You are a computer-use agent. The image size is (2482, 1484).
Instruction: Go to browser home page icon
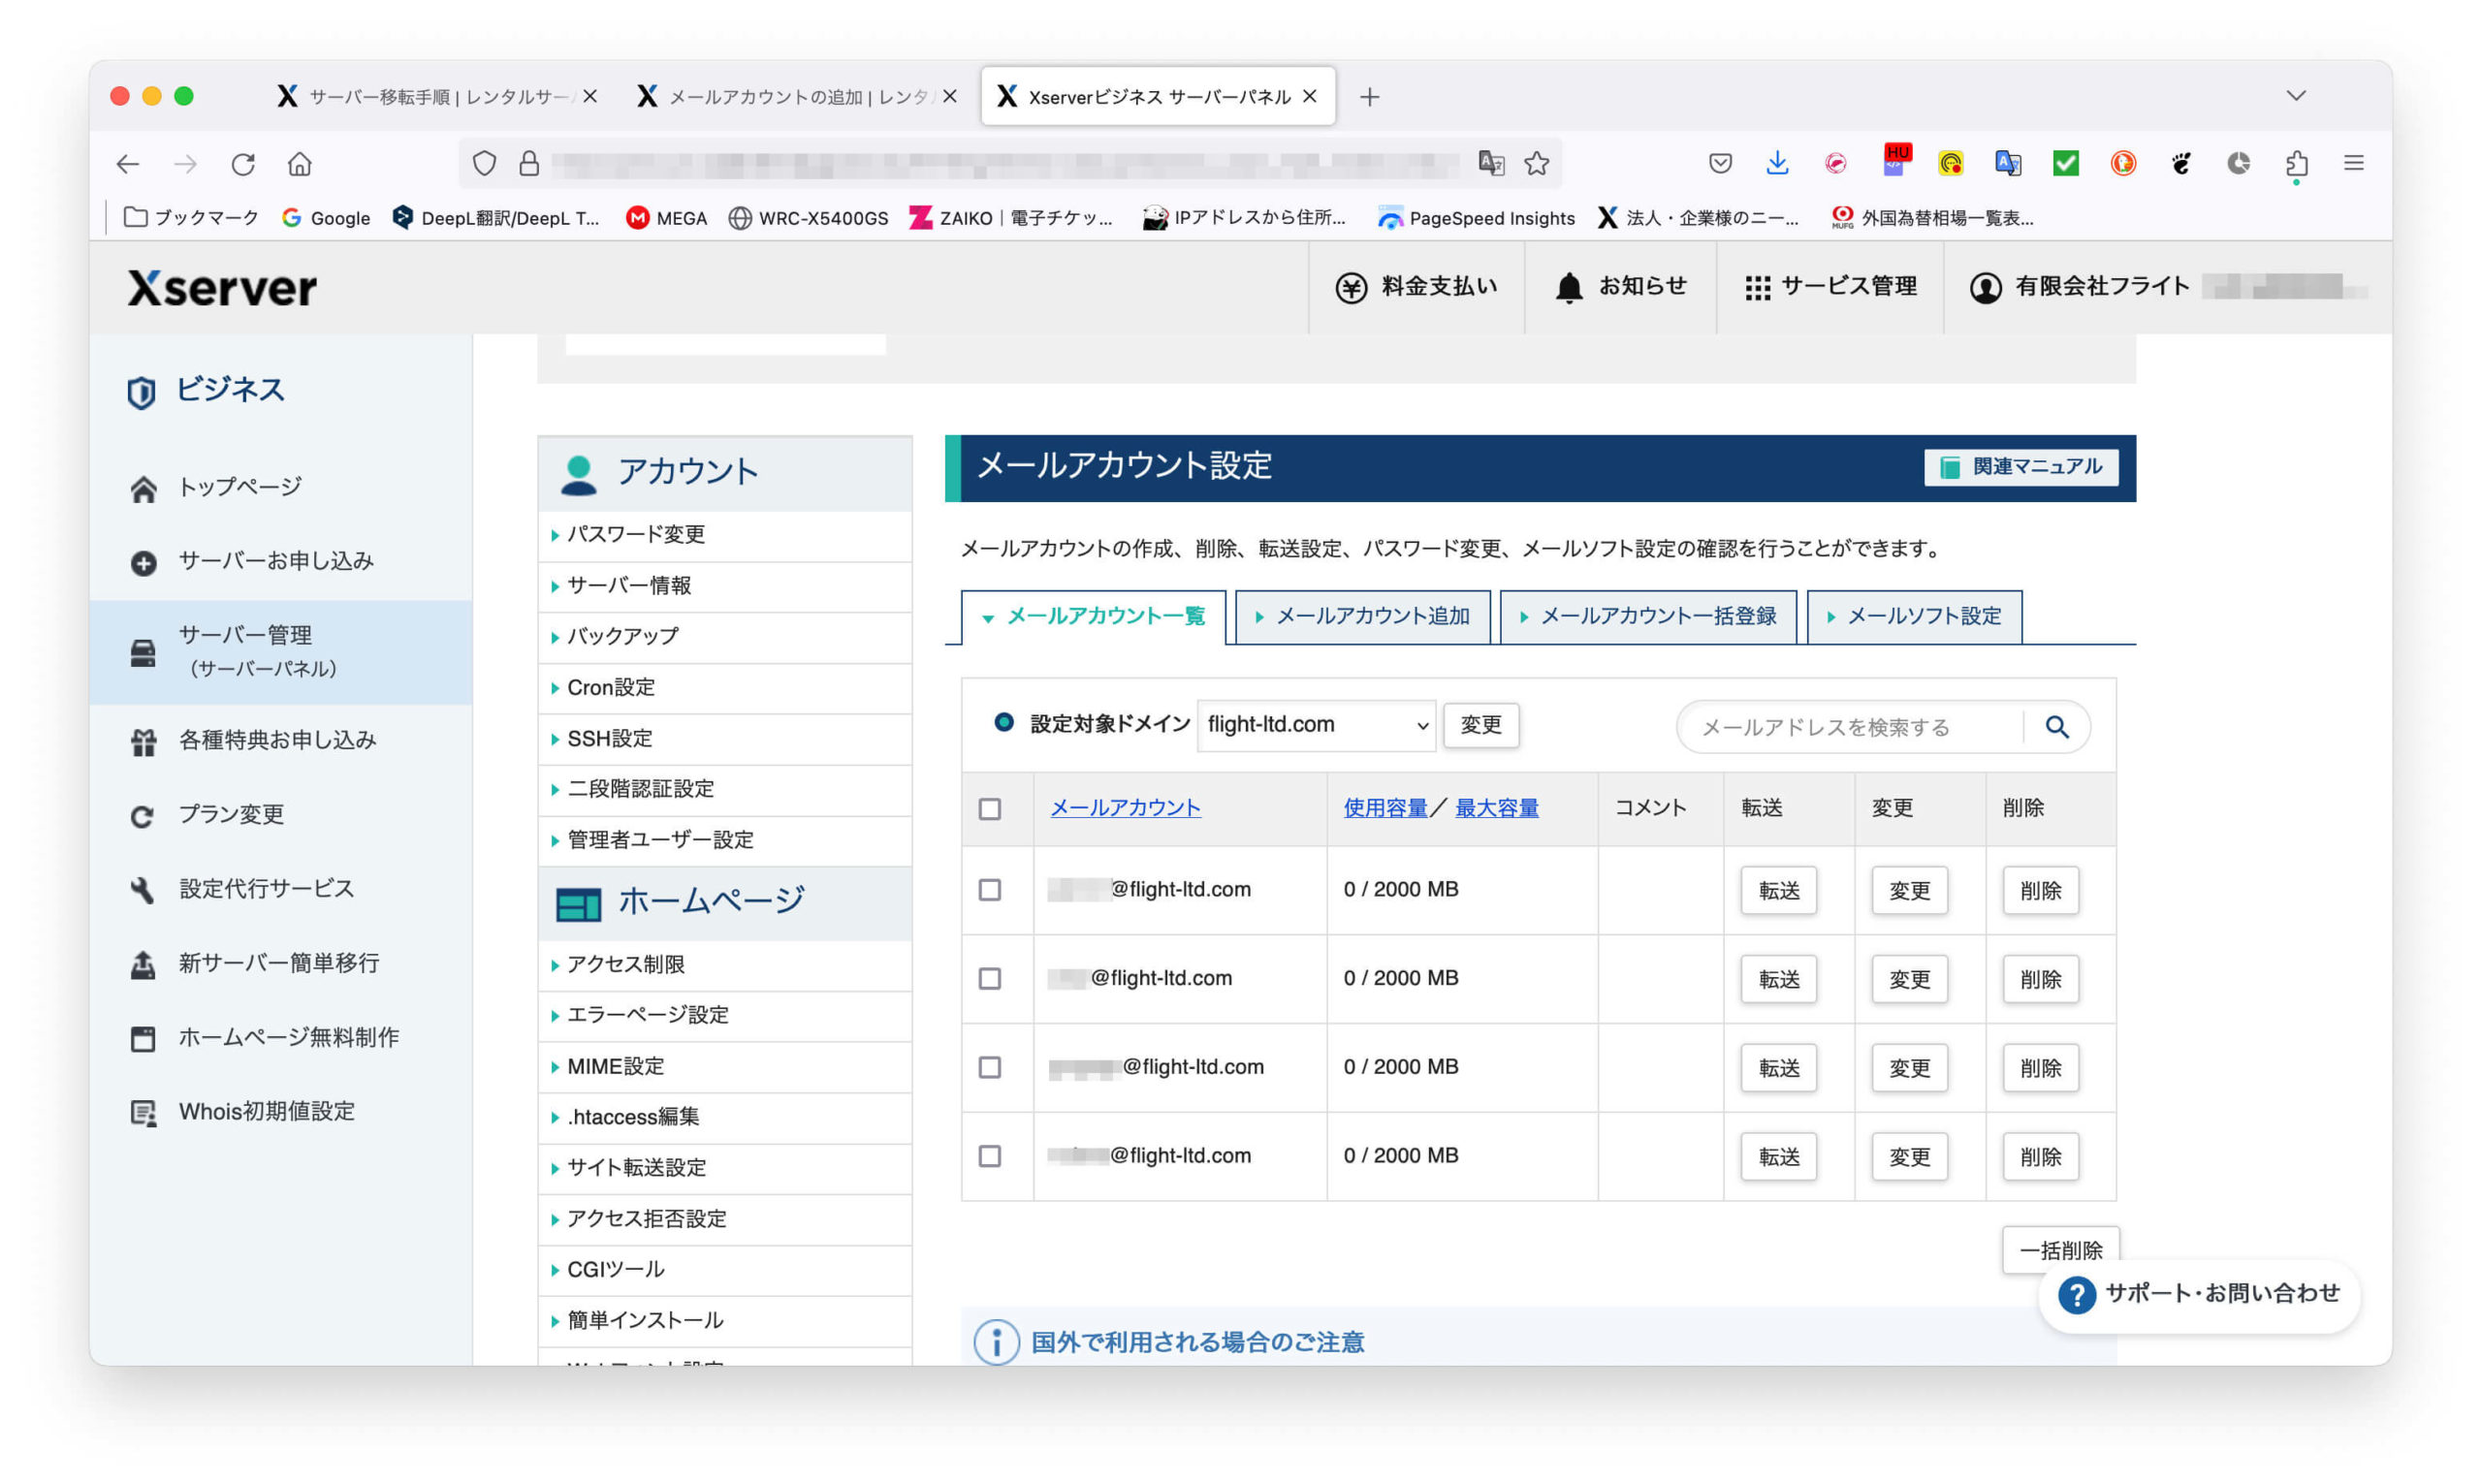[x=300, y=163]
